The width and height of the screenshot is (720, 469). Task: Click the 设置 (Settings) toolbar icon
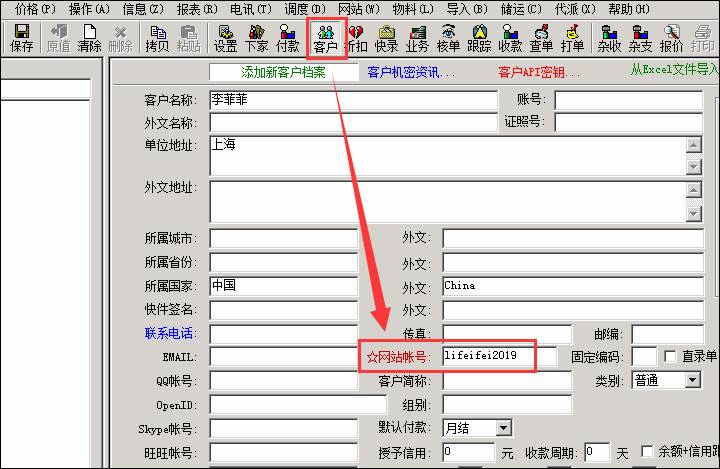(x=225, y=38)
